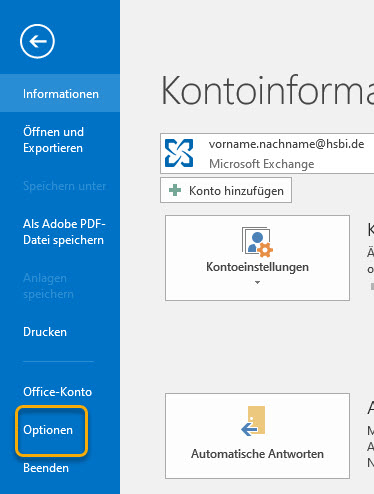Expand the Kontoeinstellungen dropdown arrow
The width and height of the screenshot is (374, 494).
click(x=257, y=282)
